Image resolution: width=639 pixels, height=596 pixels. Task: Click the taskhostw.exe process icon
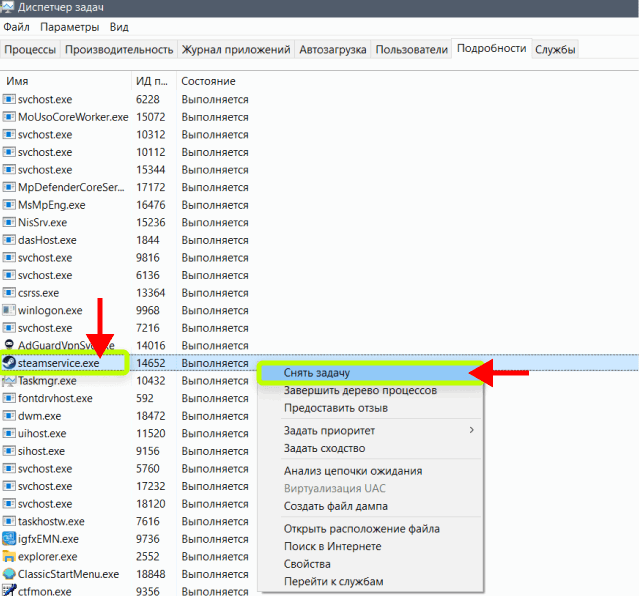(9, 521)
